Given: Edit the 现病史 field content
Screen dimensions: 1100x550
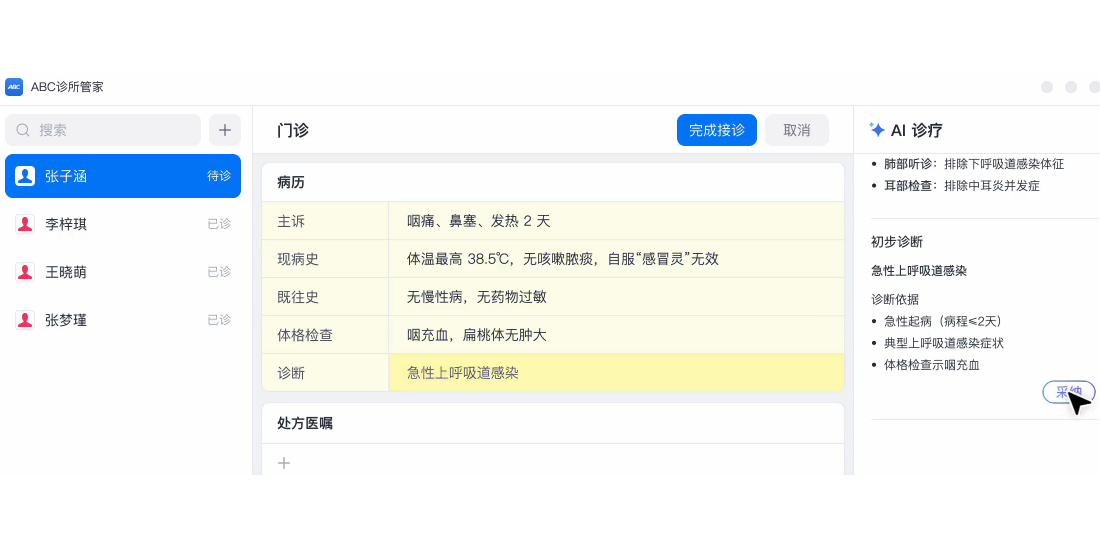Looking at the screenshot, I should 615,259.
